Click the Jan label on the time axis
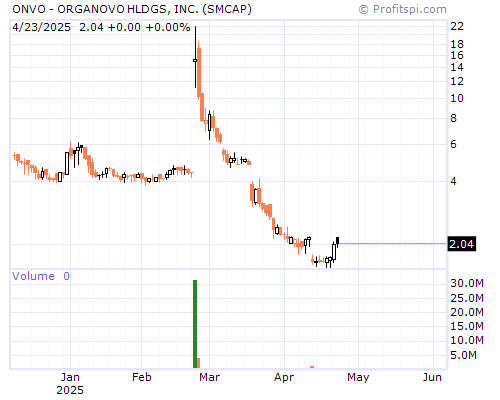 pyautogui.click(x=70, y=377)
